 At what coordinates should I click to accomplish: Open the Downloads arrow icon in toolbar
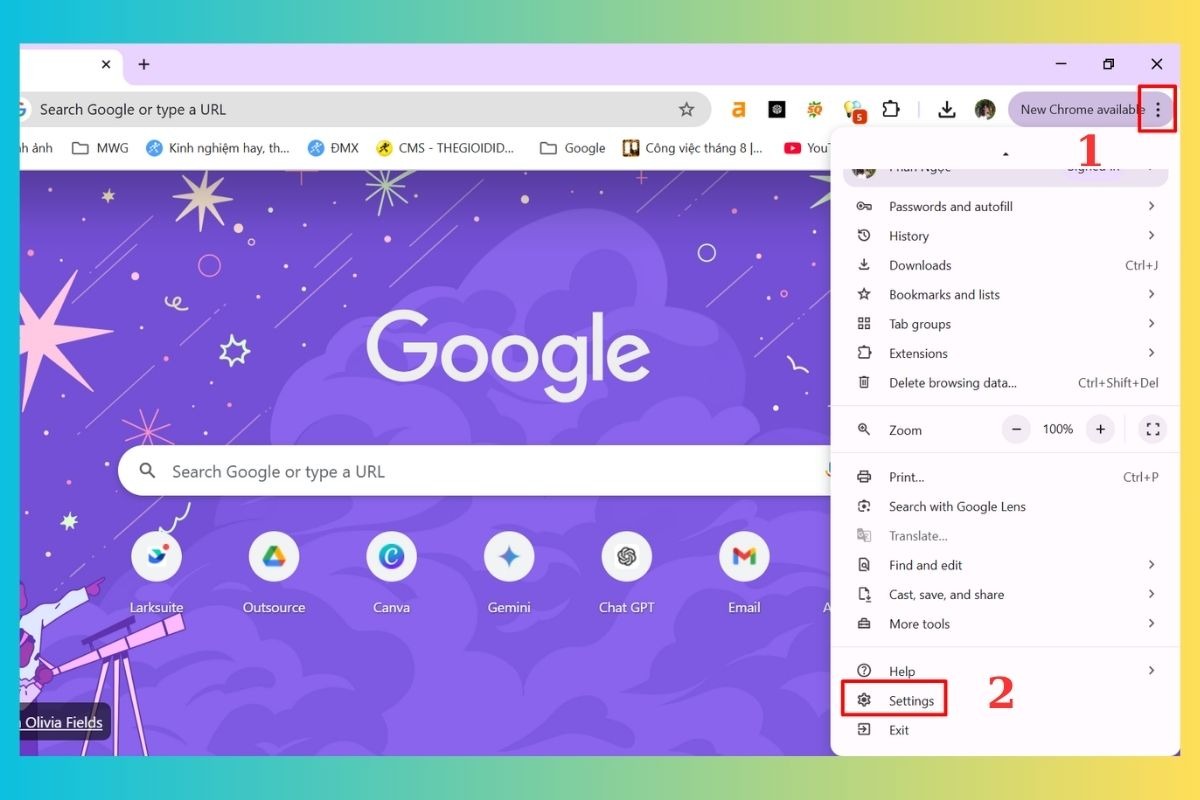pyautogui.click(x=947, y=110)
